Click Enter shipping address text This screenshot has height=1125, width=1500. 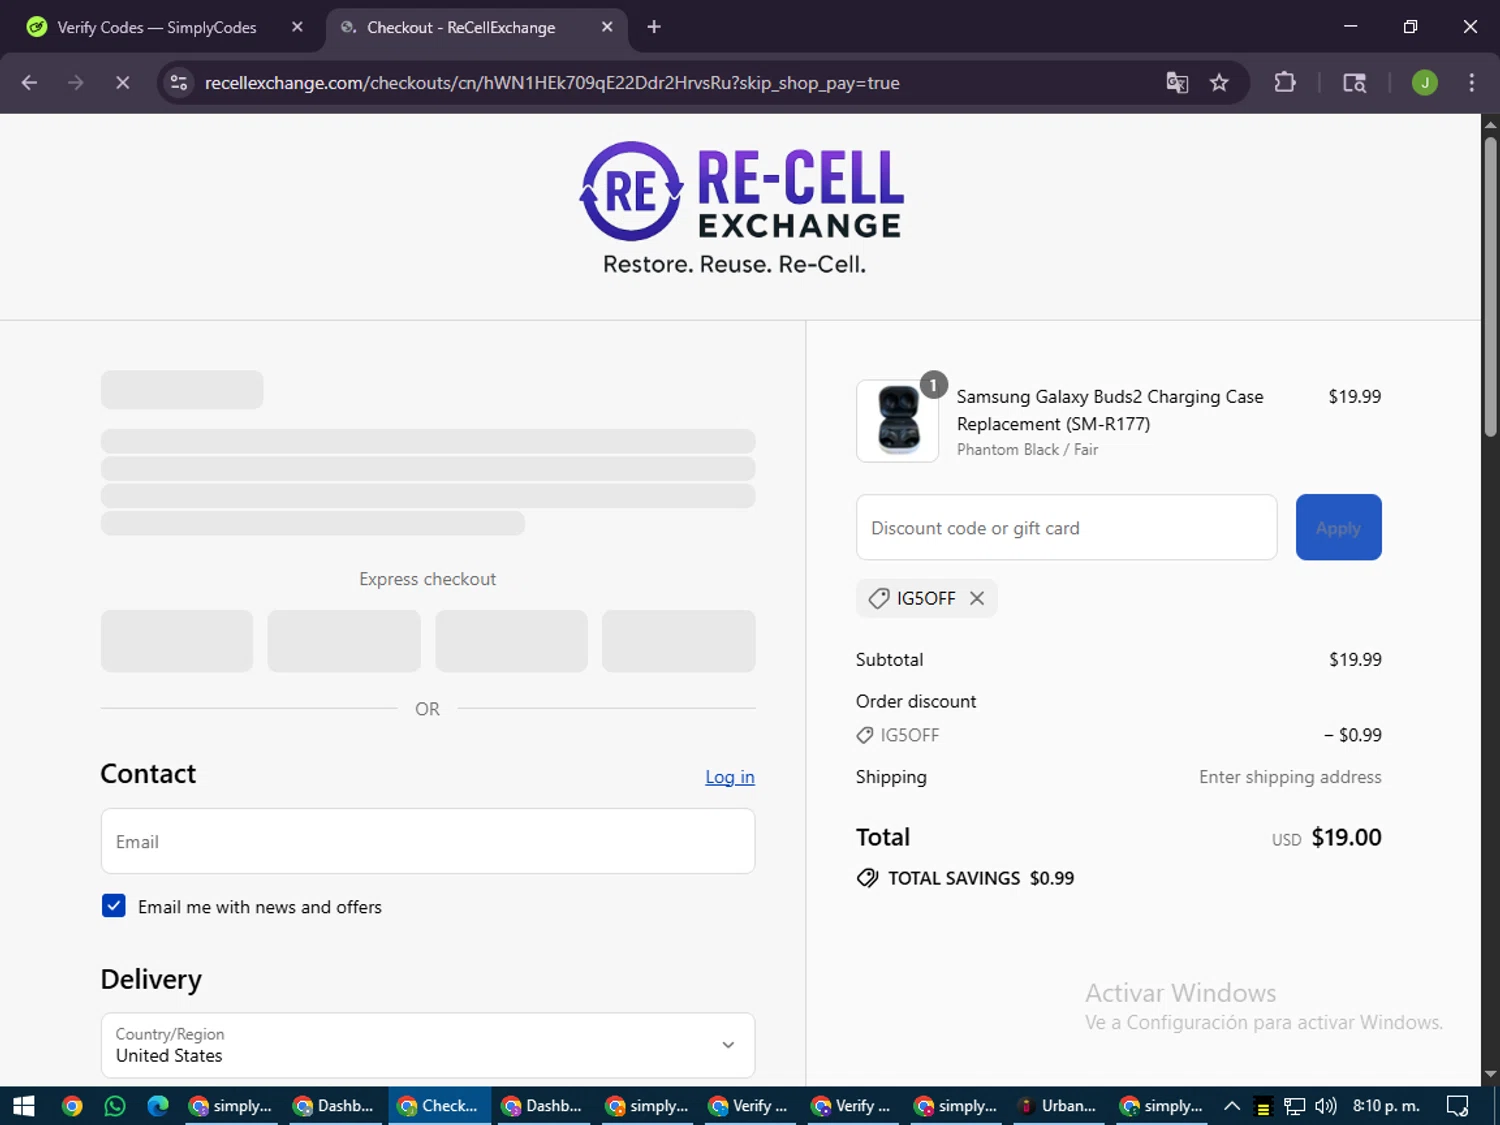[1290, 777]
